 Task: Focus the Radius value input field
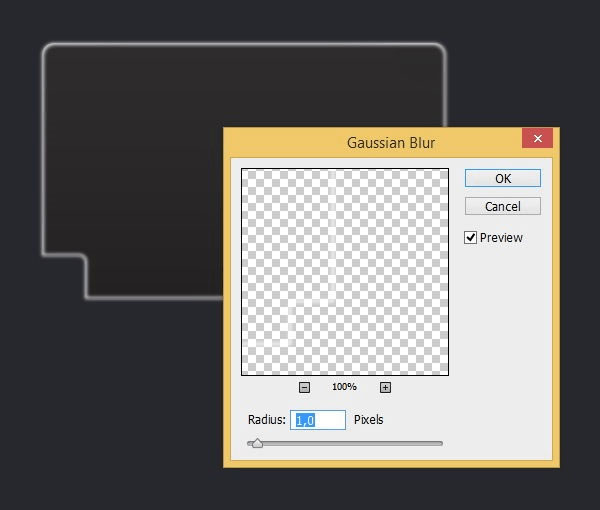(x=318, y=420)
